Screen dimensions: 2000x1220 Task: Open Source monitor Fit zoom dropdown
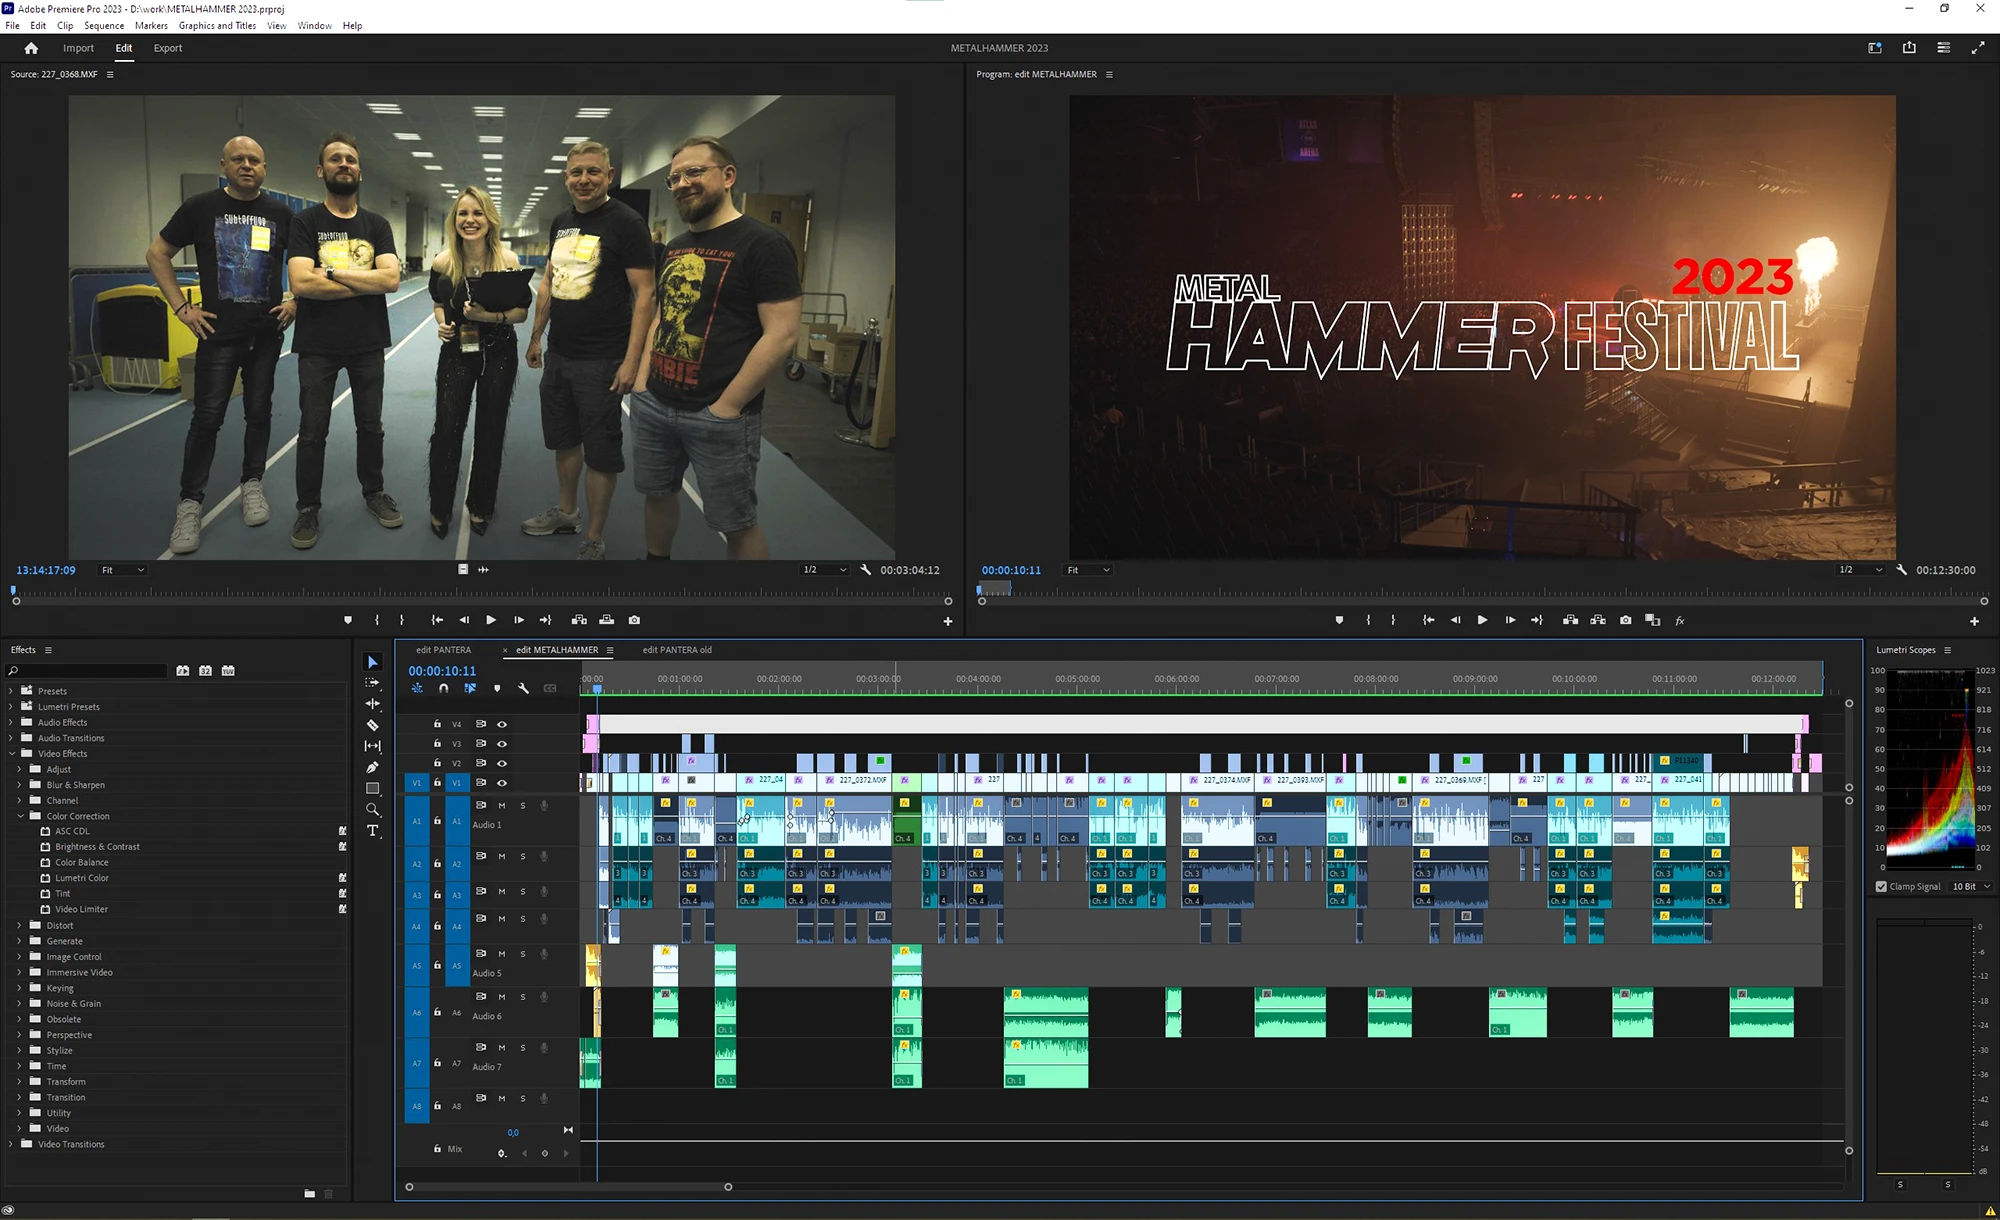(122, 570)
